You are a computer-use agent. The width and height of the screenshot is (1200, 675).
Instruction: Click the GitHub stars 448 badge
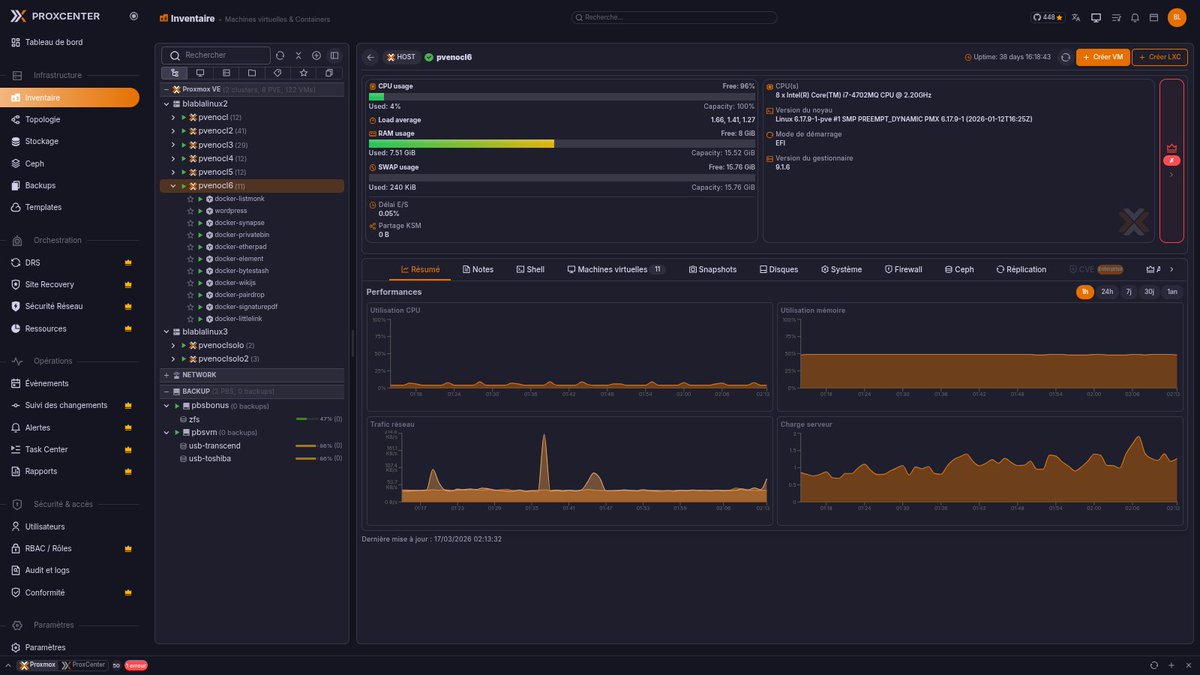(1047, 17)
